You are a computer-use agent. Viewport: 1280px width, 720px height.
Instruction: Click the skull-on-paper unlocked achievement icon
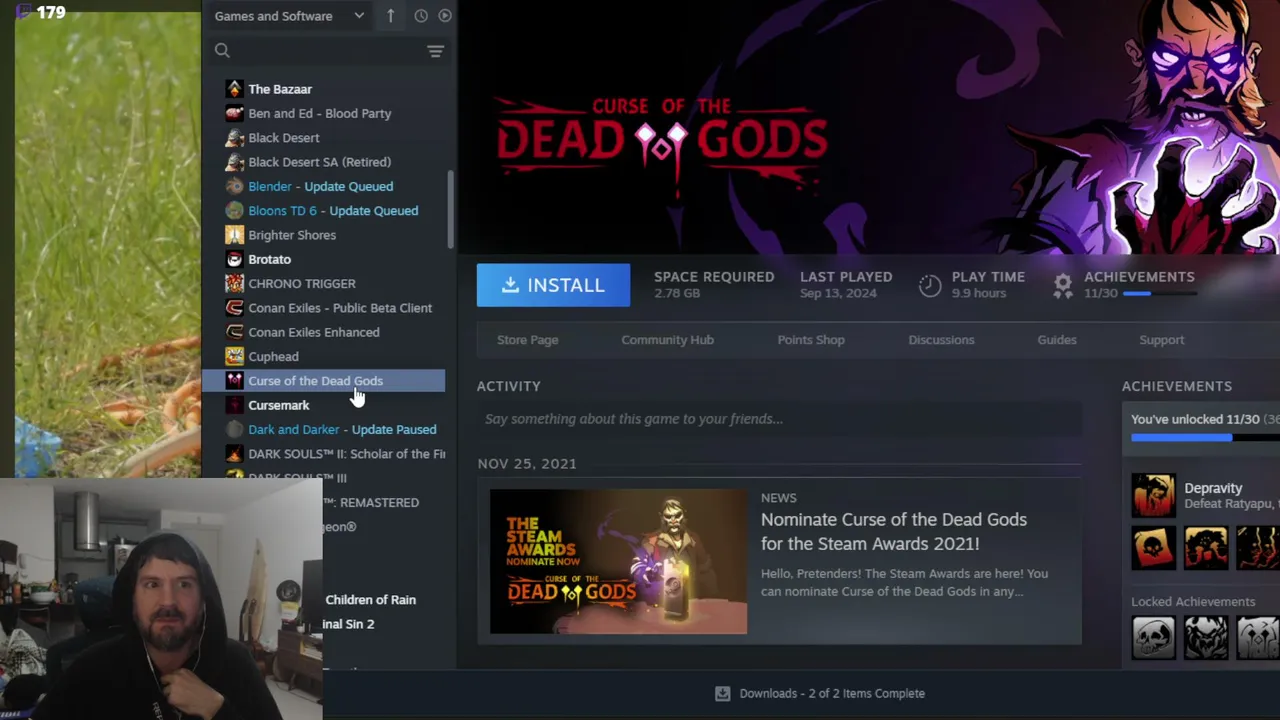click(x=1153, y=549)
